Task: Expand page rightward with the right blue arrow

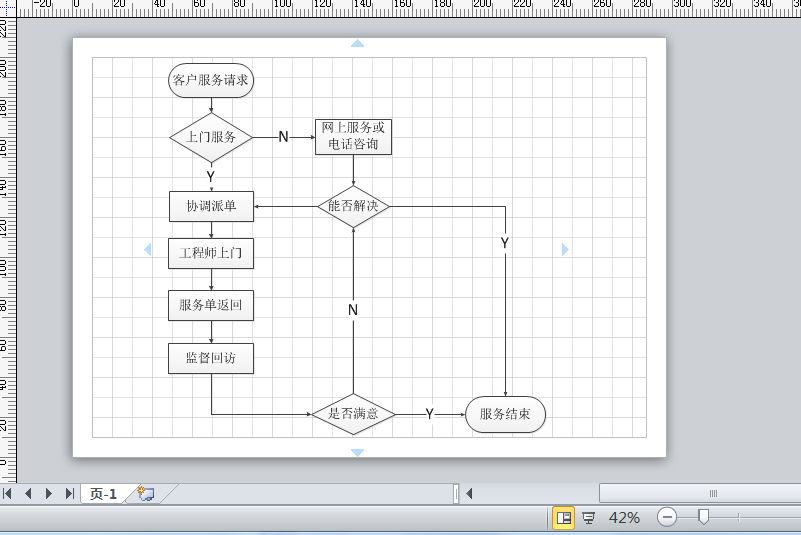Action: [565, 249]
